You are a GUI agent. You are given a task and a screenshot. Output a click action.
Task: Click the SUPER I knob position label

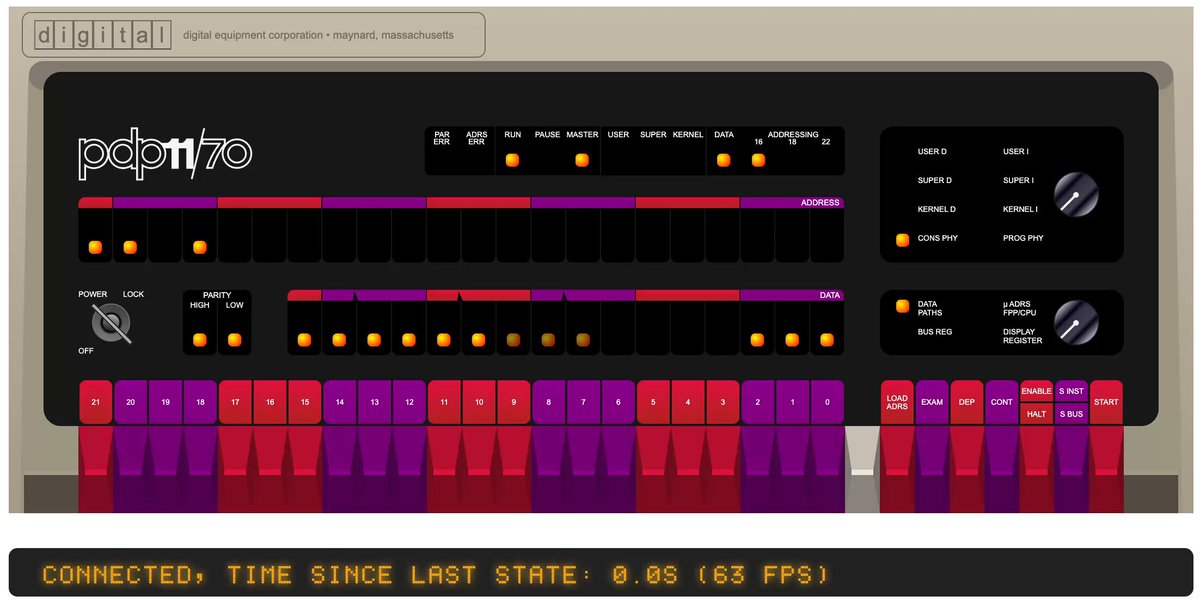point(1020,181)
